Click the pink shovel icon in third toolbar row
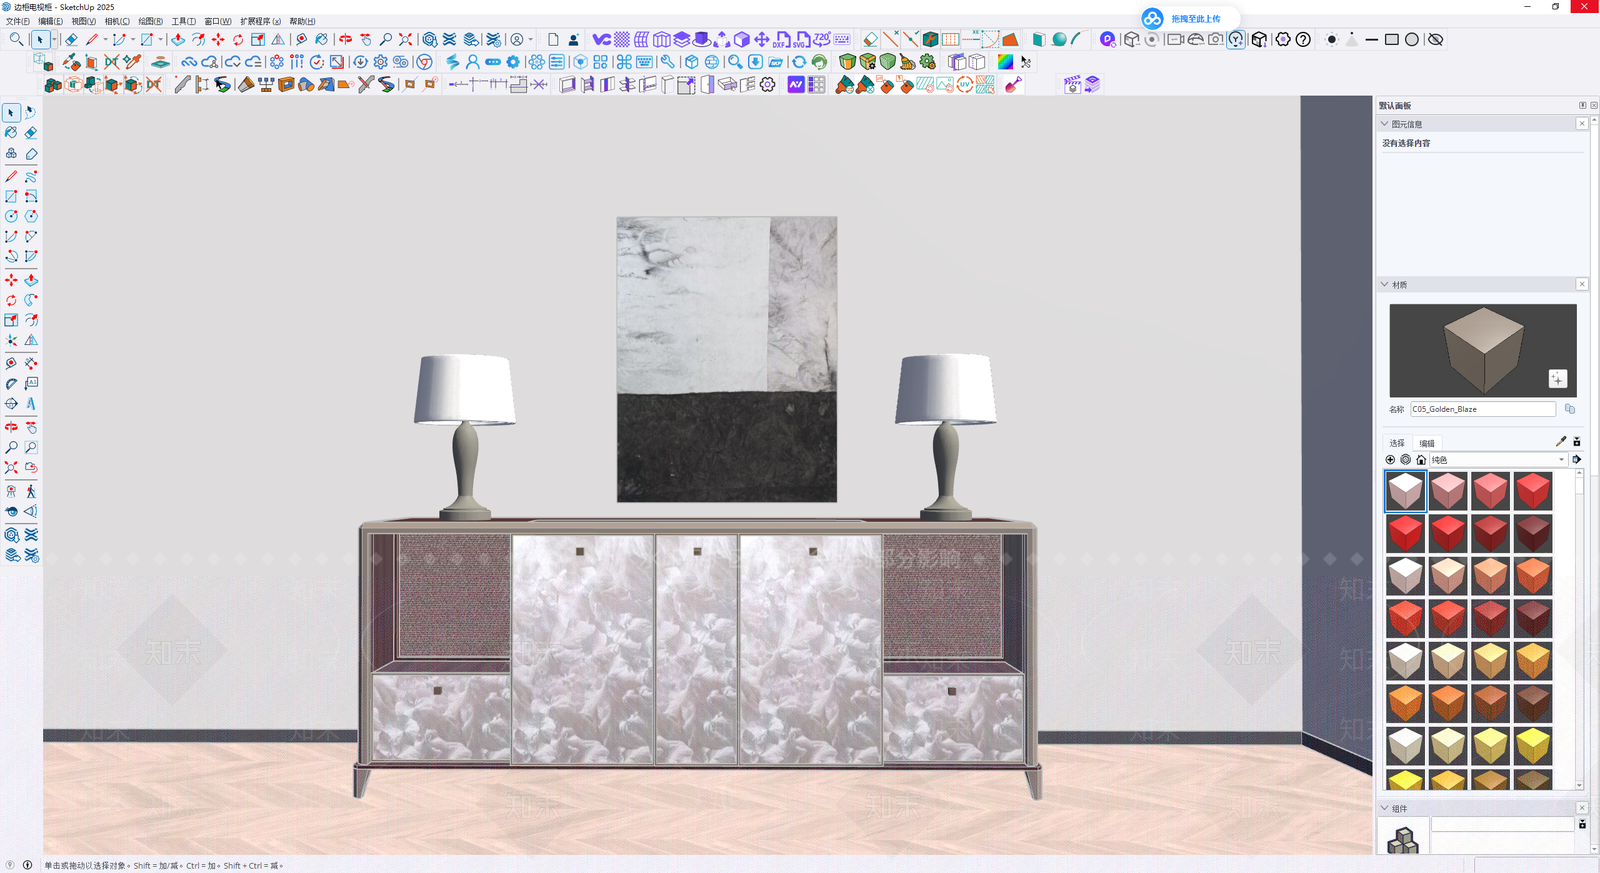 pos(1013,85)
